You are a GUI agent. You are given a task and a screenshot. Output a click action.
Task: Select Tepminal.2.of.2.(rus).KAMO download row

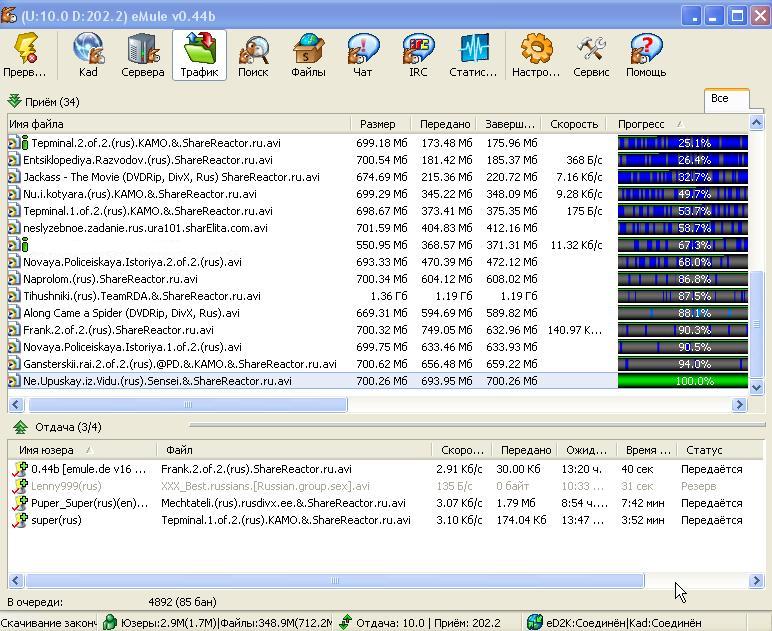point(378,143)
